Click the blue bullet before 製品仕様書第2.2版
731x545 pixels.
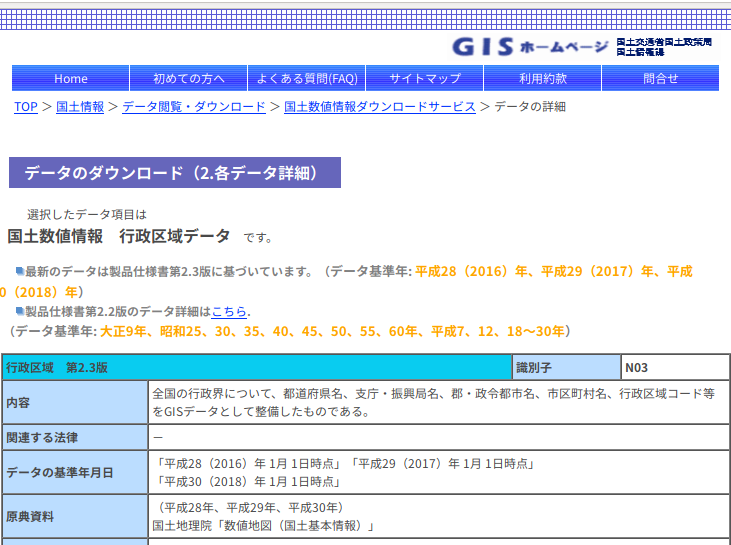[20, 311]
